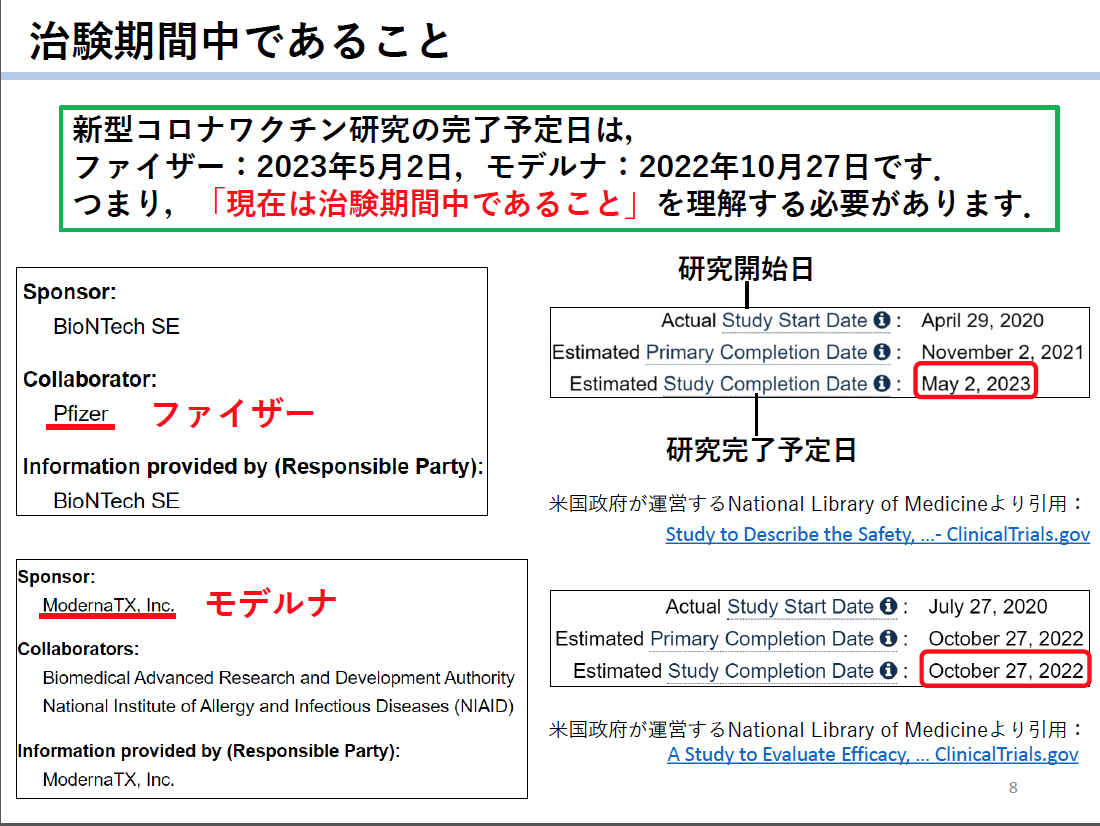Click the line 新型コロナワクチン研究の完了予定日は,
Screen dimensions: 1100x826
click(x=353, y=130)
